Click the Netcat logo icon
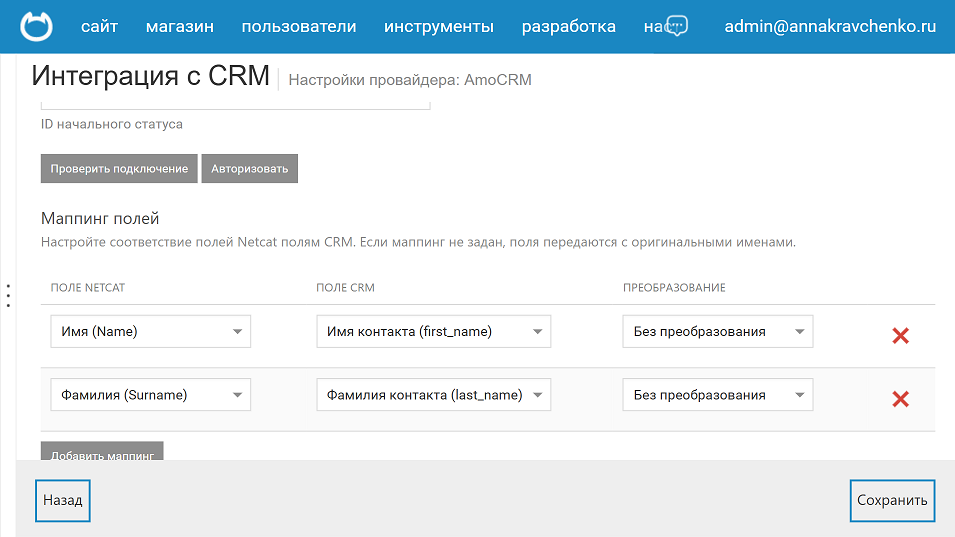955x537 pixels. (x=37, y=27)
